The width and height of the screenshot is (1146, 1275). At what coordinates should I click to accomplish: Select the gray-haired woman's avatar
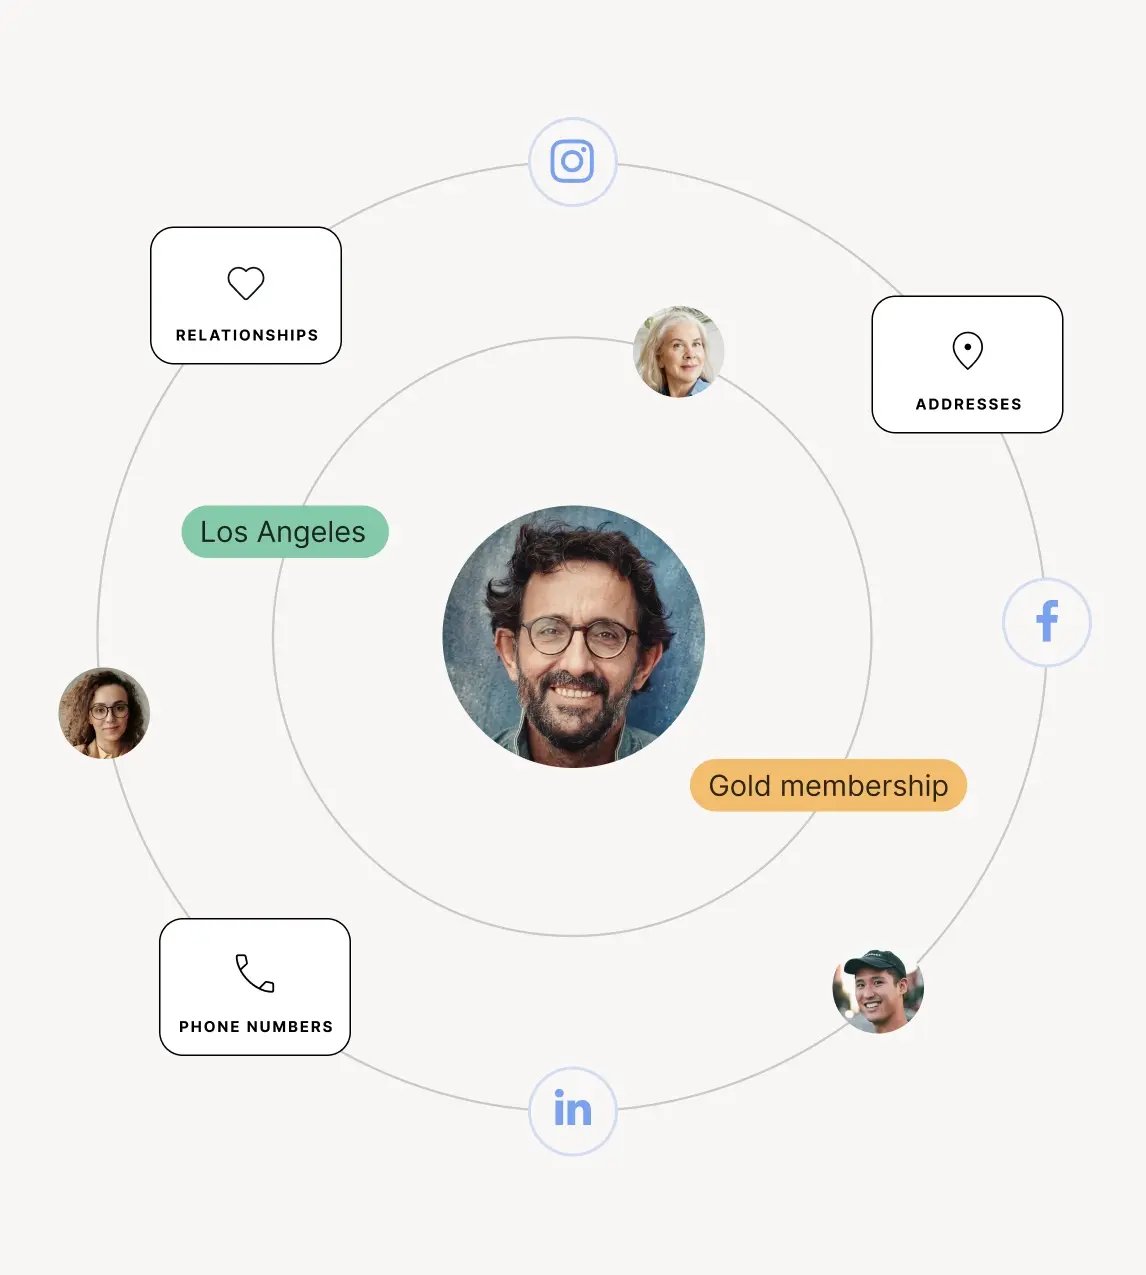(x=678, y=352)
